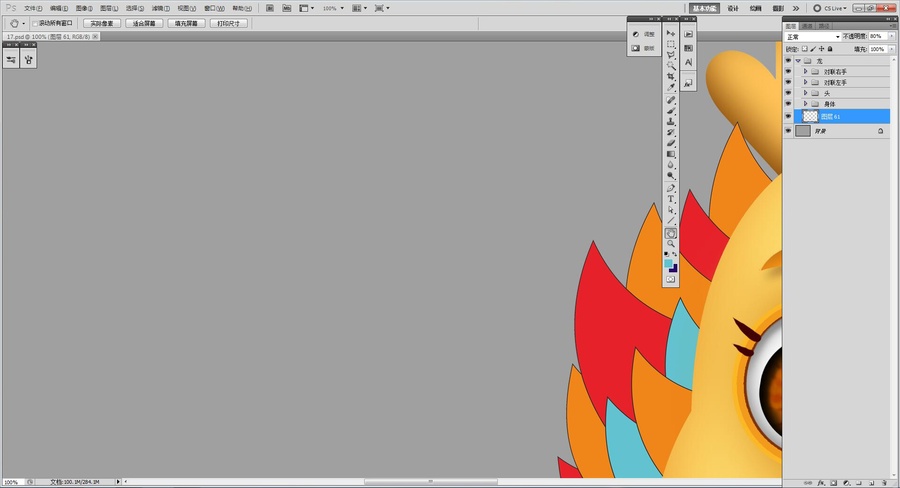The width and height of the screenshot is (900, 488).
Task: Click lock all icon in Layers panel
Action: pos(830,49)
